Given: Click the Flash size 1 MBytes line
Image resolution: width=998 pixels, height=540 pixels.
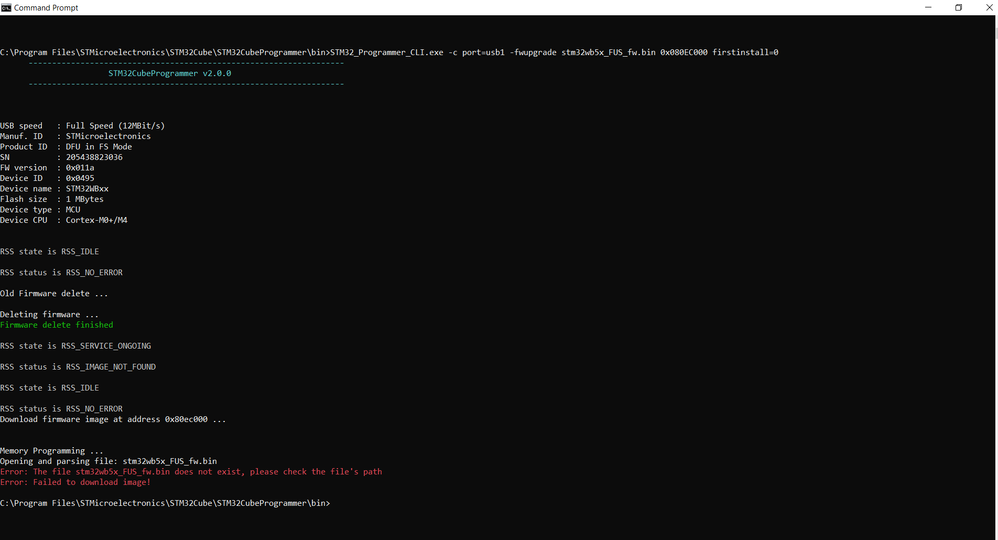Looking at the screenshot, I should pyautogui.click(x=52, y=199).
